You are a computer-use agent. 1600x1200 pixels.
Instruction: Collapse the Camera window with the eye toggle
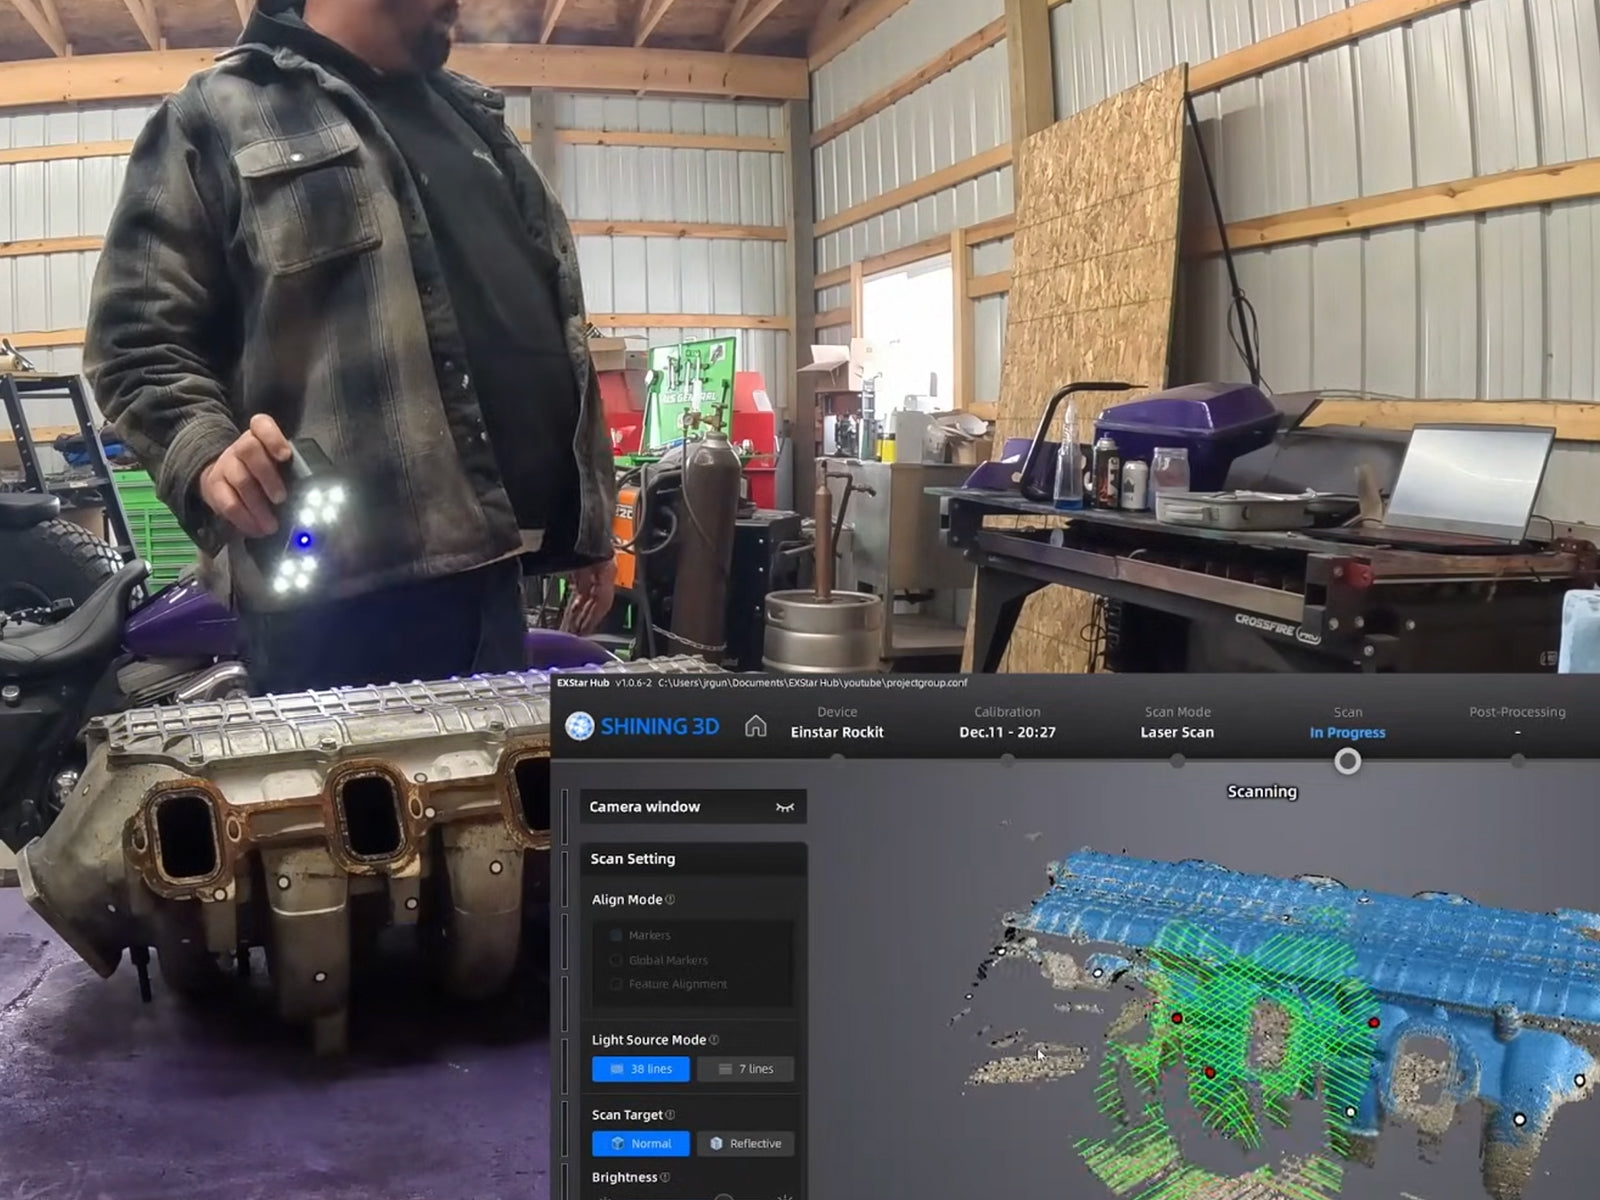click(784, 807)
